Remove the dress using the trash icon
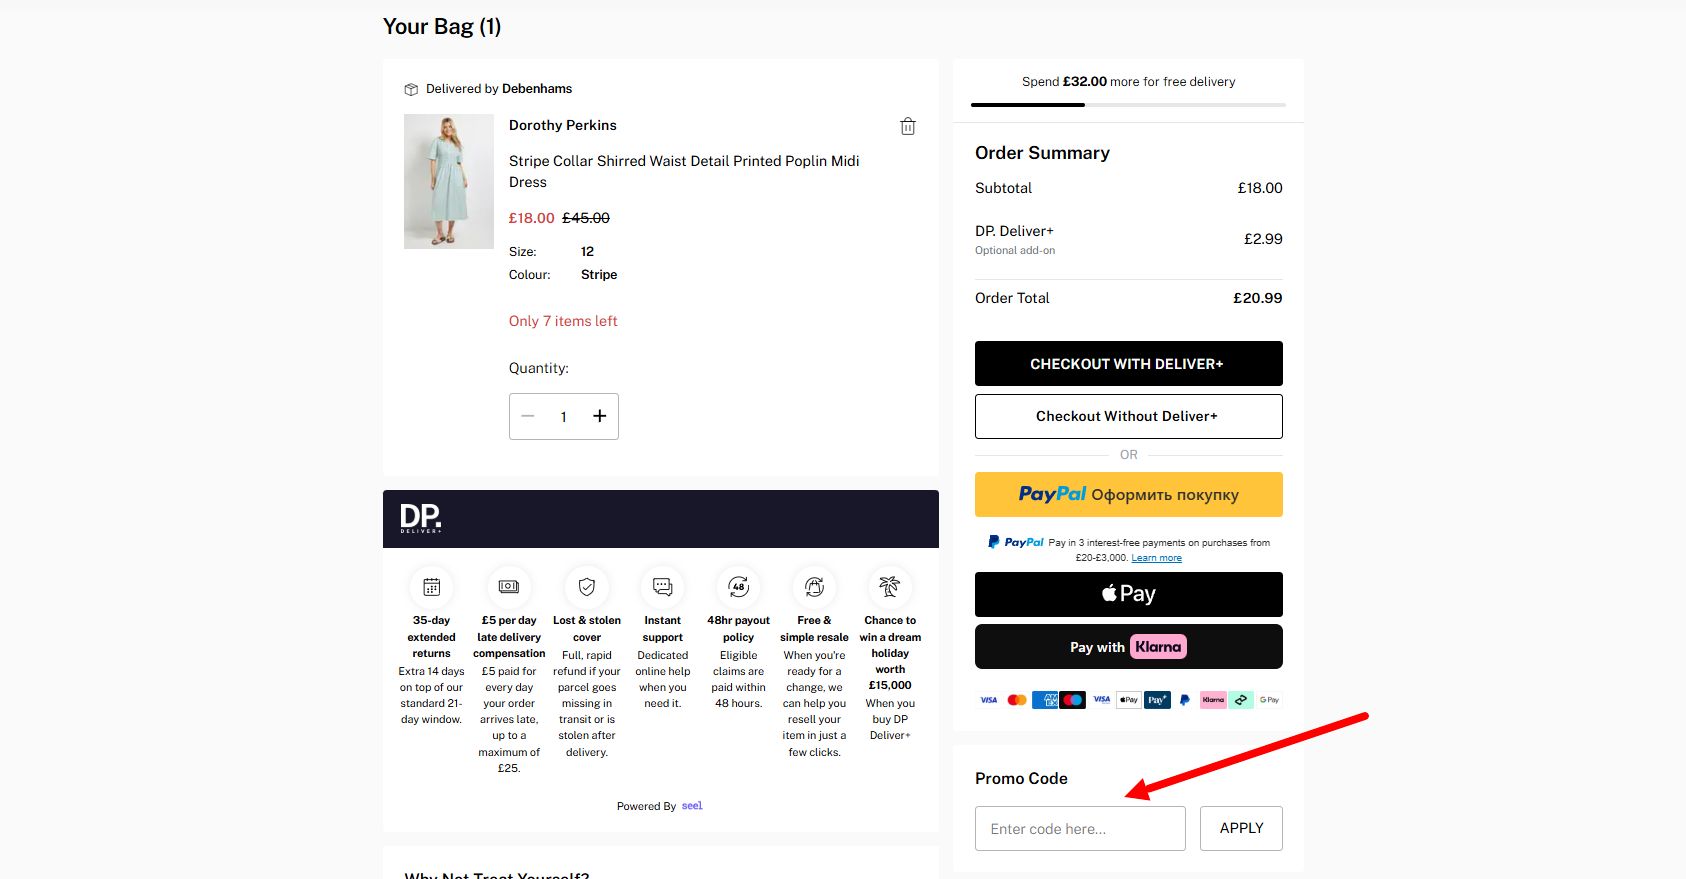 click(908, 126)
